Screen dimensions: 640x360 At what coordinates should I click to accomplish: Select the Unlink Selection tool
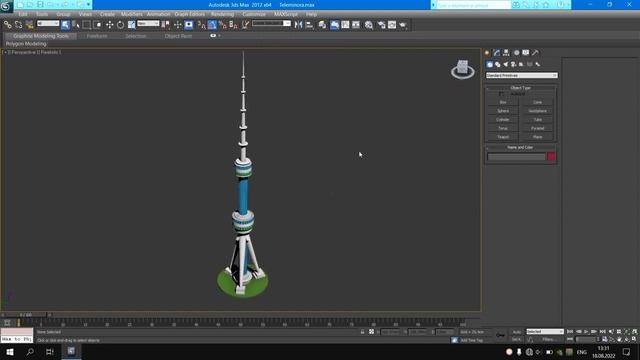click(x=18, y=25)
